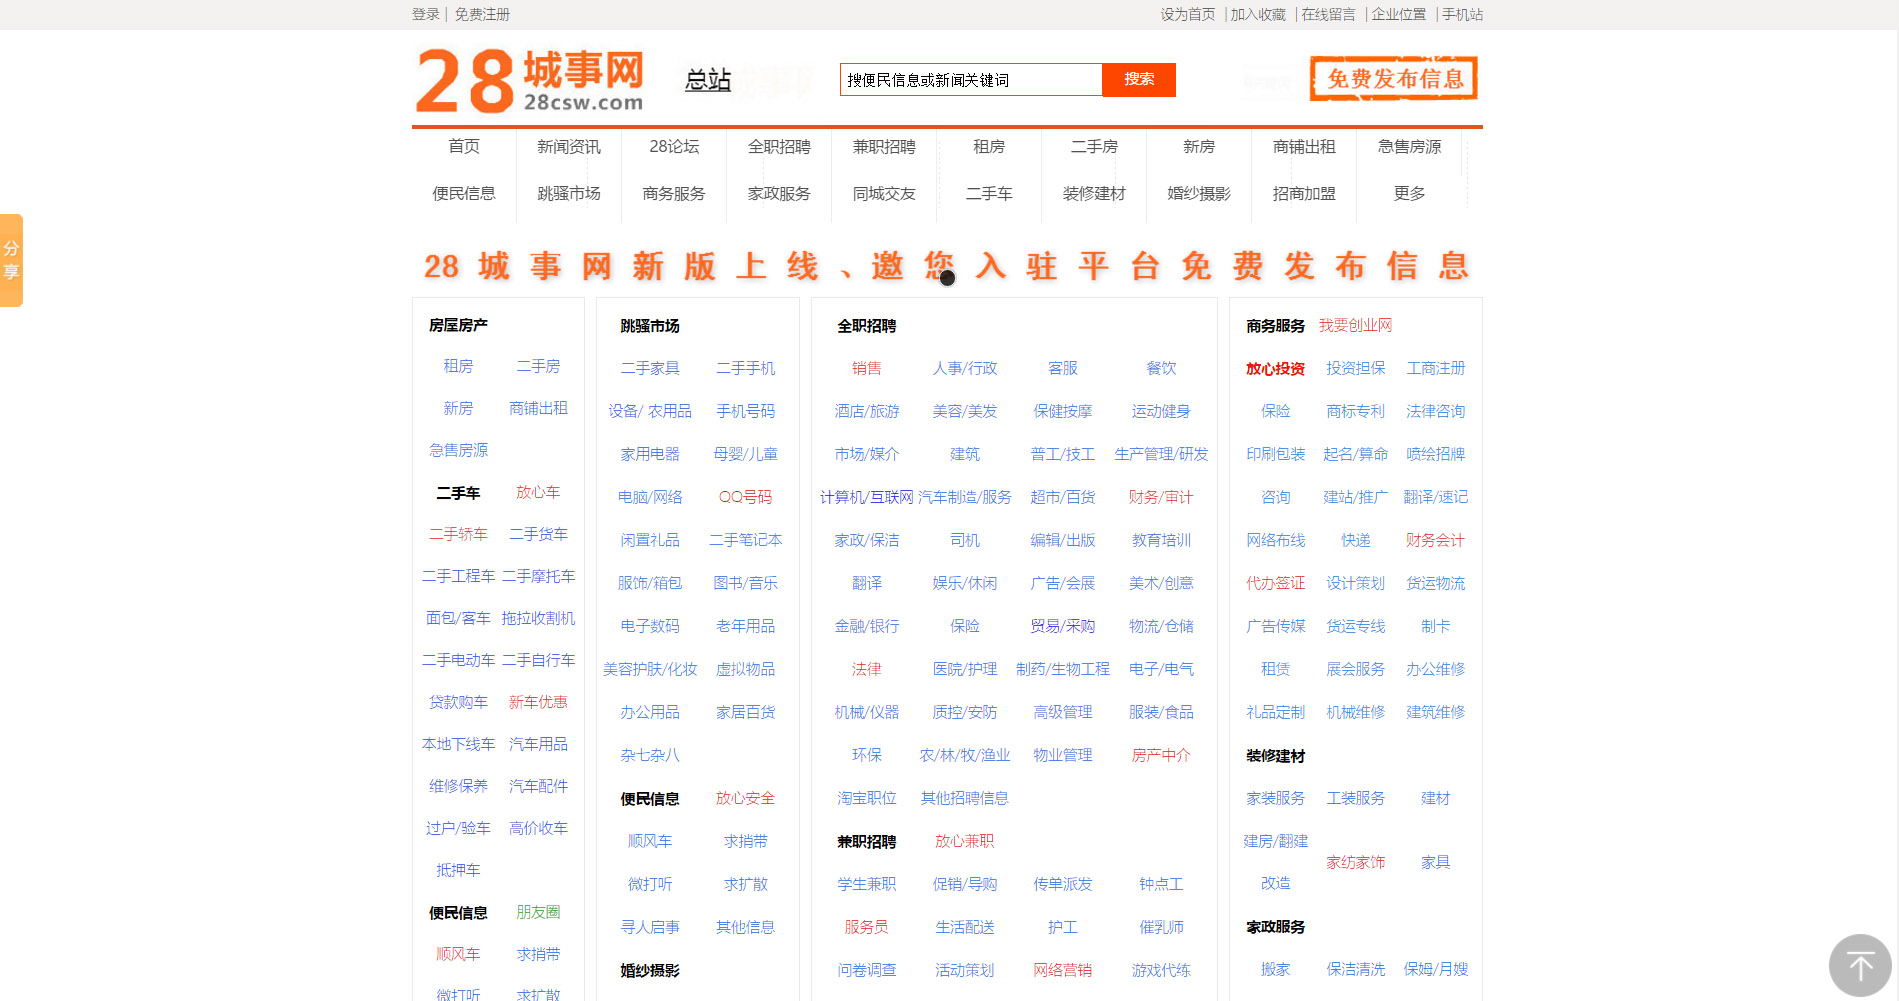Click the green 朋友圈 link

[538, 912]
